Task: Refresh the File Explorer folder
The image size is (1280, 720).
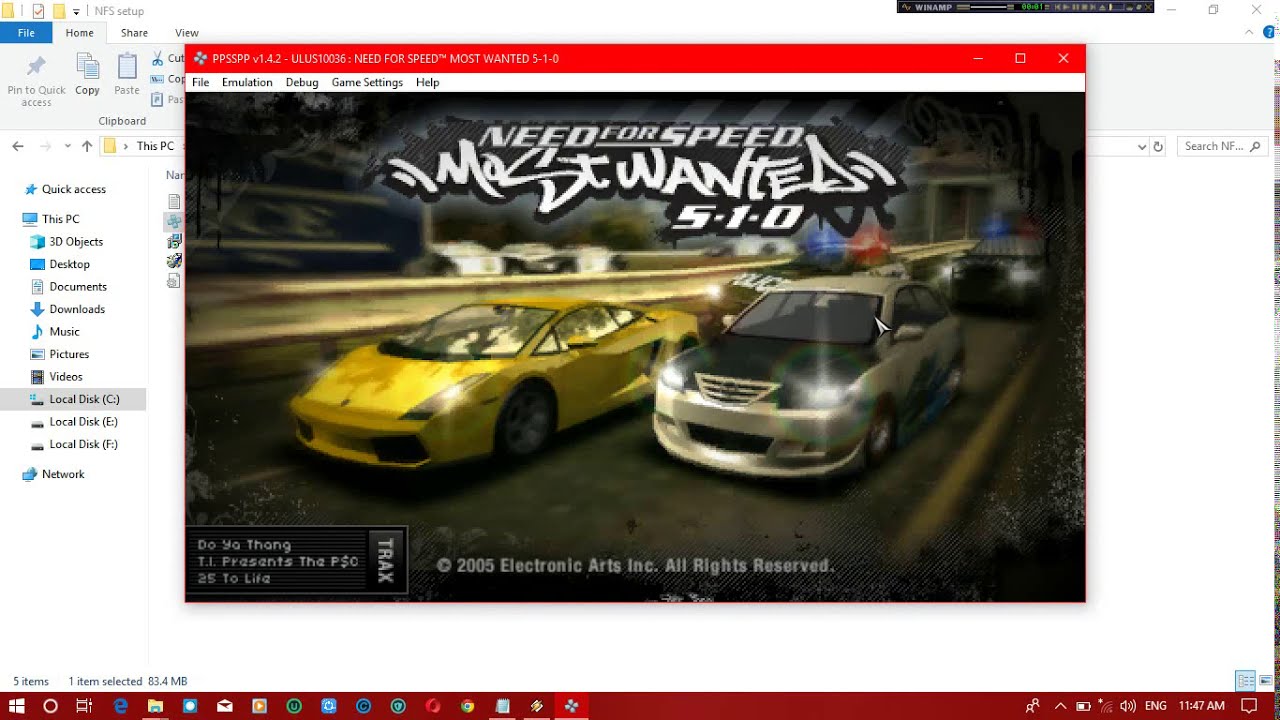Action: click(x=1158, y=146)
